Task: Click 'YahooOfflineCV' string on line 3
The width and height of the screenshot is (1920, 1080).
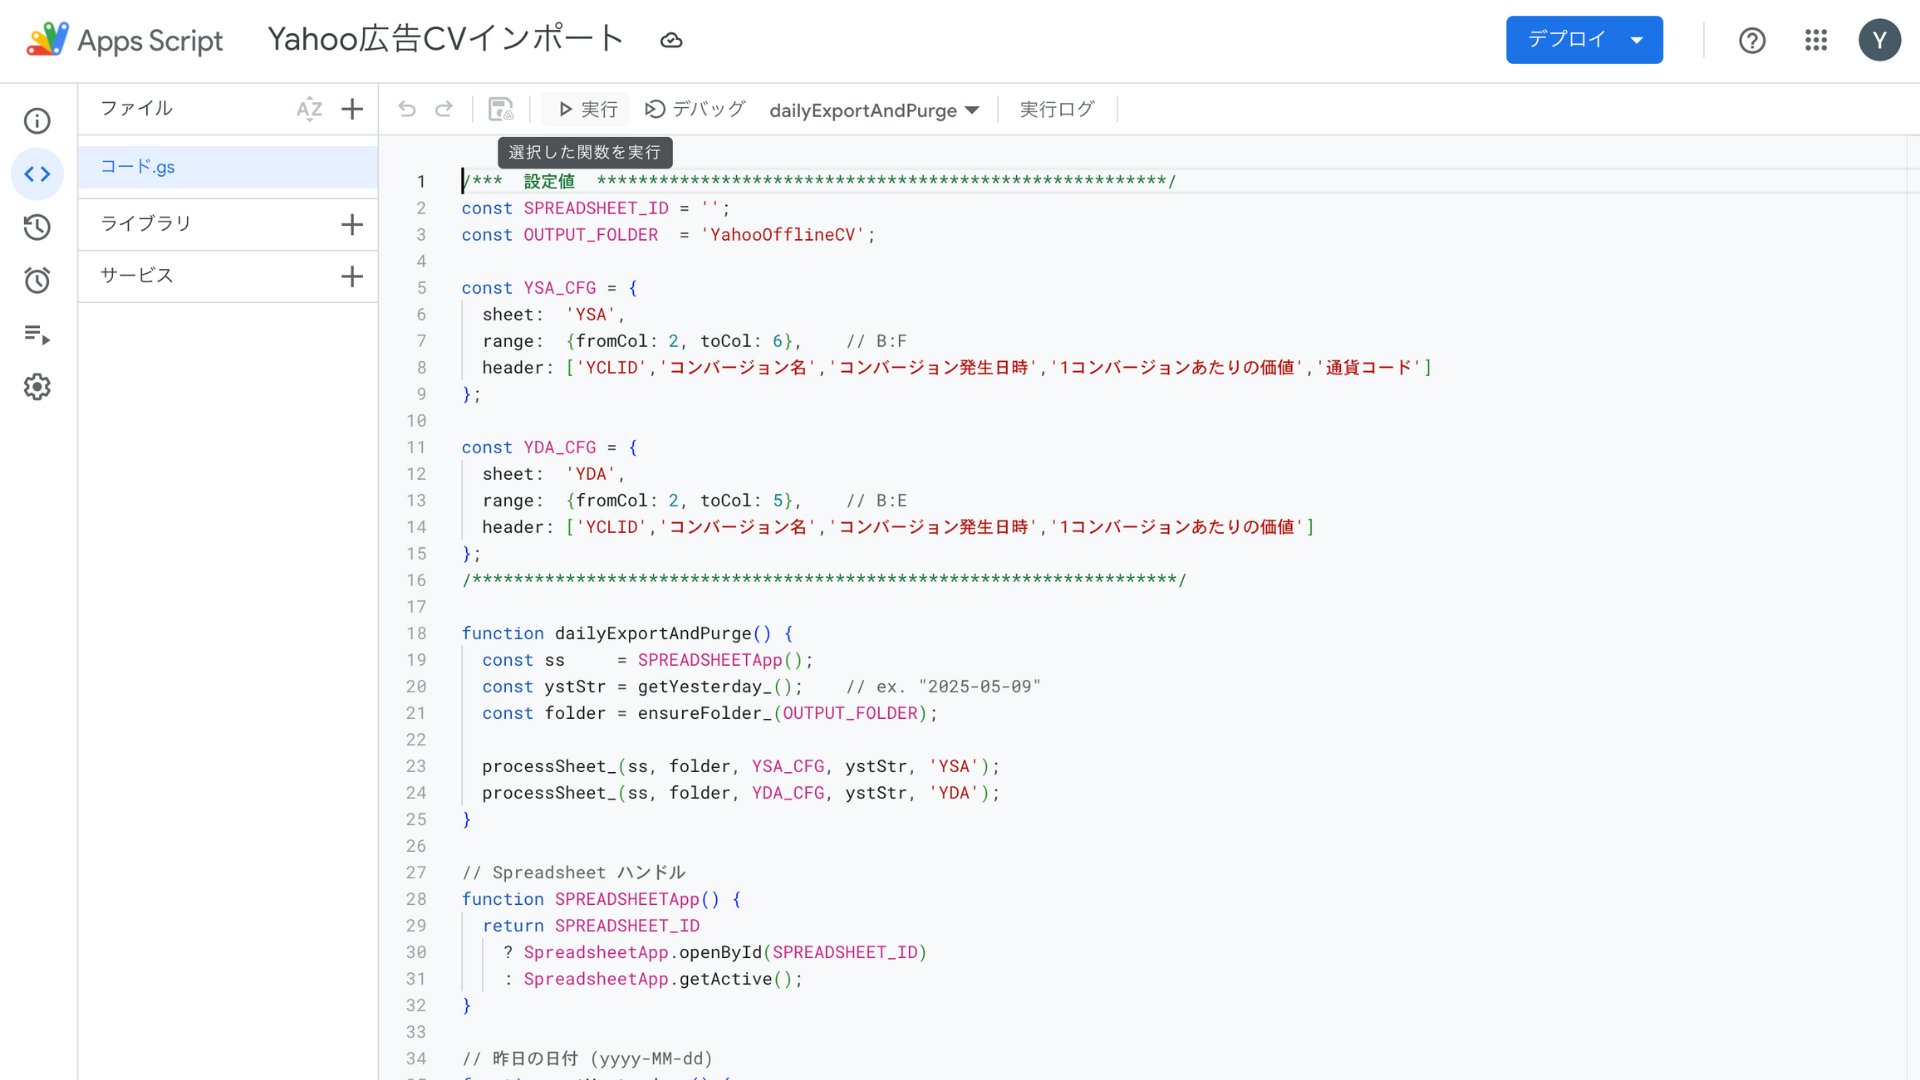Action: (x=782, y=235)
